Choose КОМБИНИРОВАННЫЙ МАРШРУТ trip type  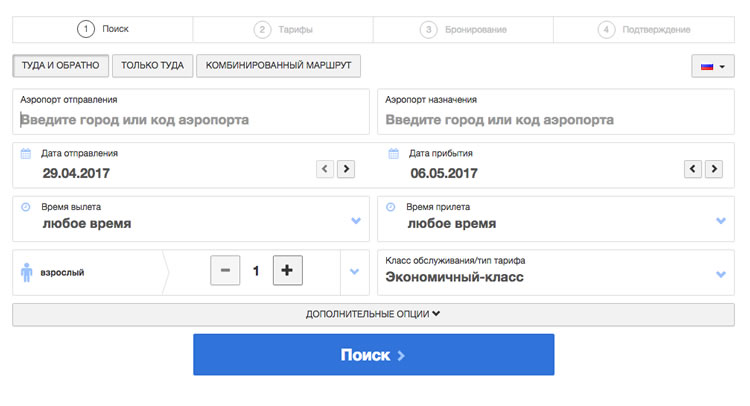click(278, 66)
